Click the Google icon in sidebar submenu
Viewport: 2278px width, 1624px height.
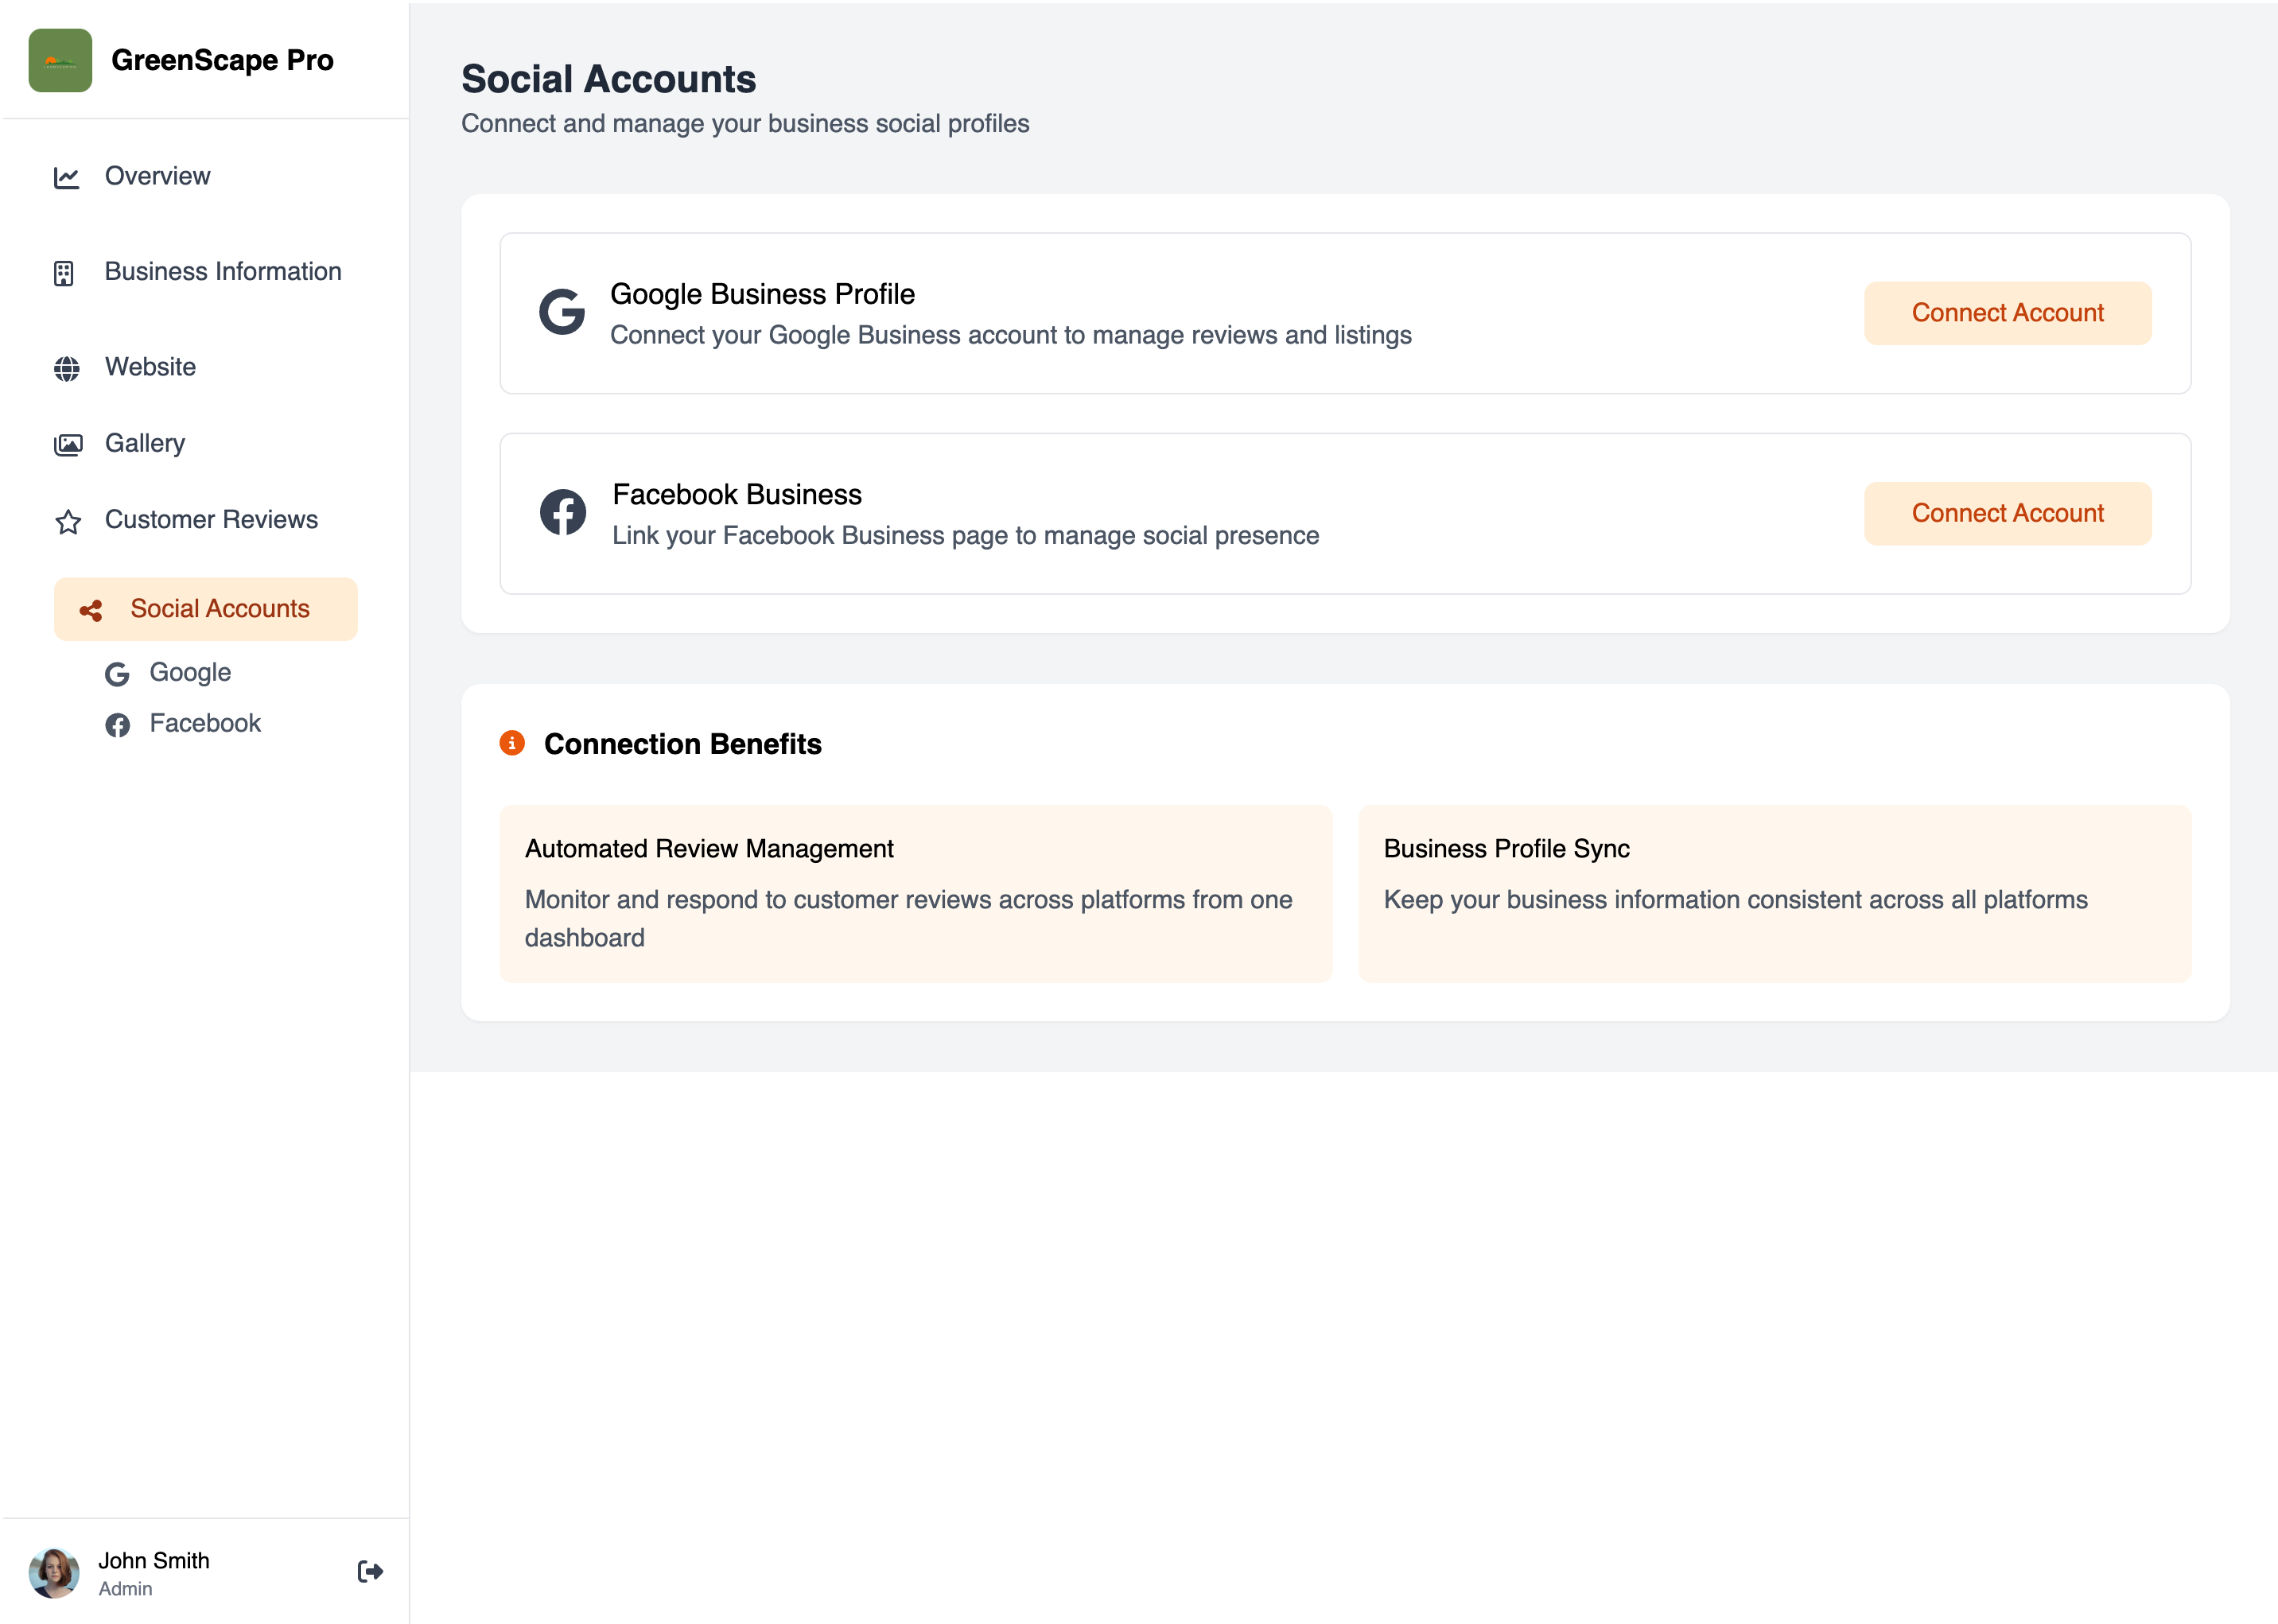point(117,674)
